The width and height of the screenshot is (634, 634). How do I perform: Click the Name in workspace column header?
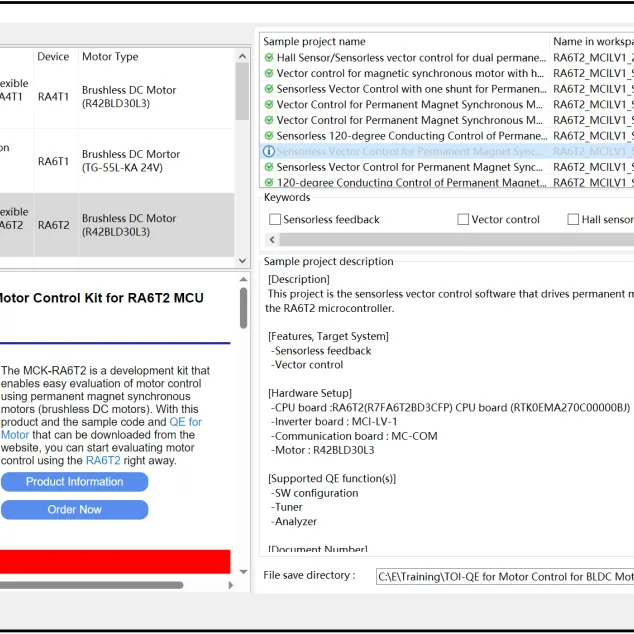coord(592,41)
